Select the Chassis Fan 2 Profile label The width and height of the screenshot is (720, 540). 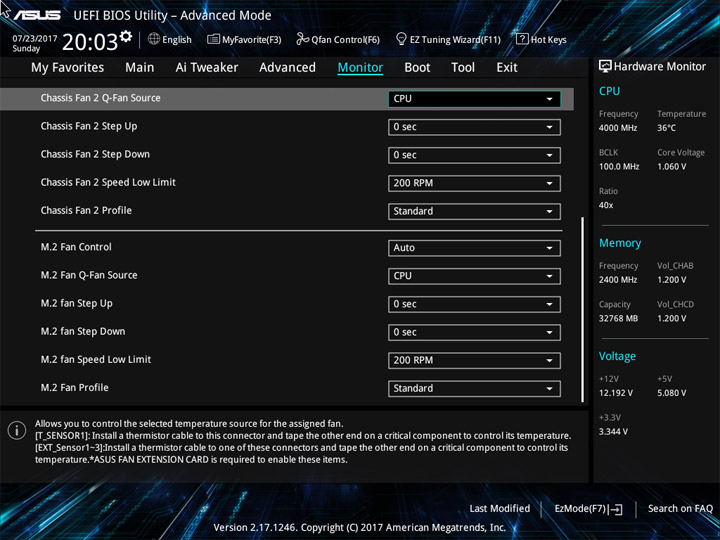pyautogui.click(x=86, y=210)
